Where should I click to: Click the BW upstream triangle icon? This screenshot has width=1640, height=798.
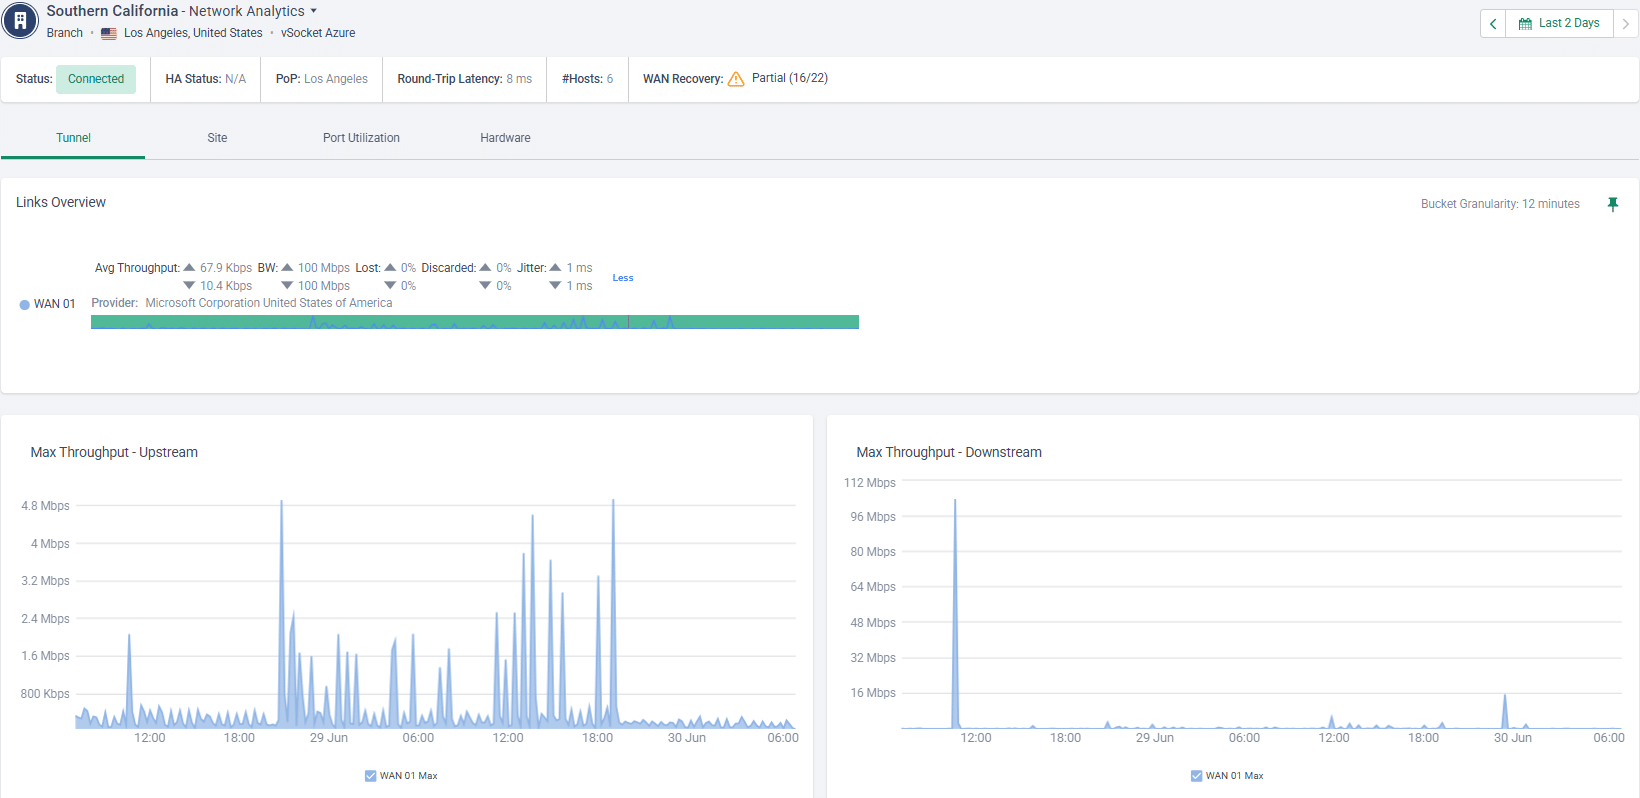click(287, 267)
